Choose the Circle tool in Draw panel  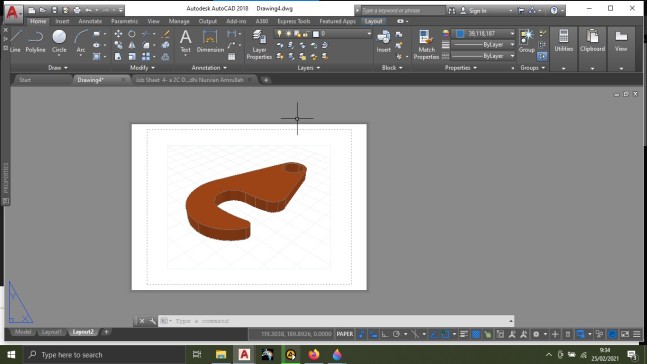click(x=59, y=41)
